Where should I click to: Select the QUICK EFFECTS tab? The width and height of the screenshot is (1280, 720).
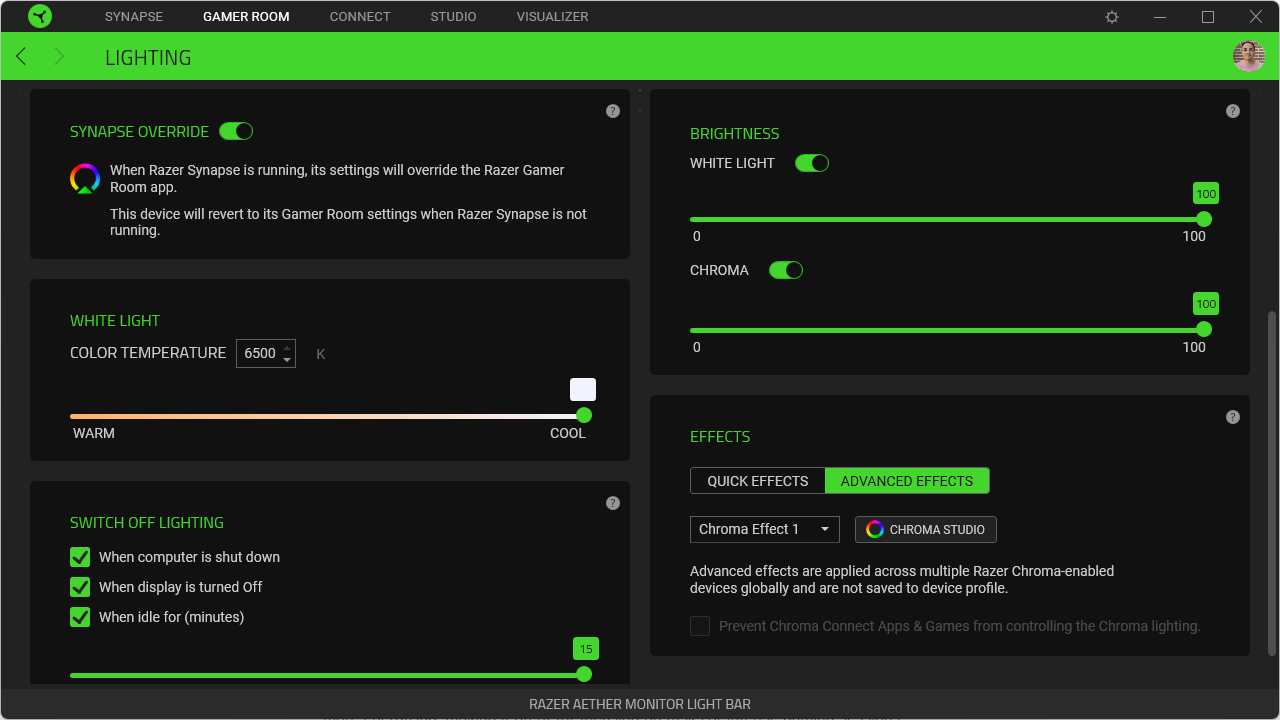[758, 481]
